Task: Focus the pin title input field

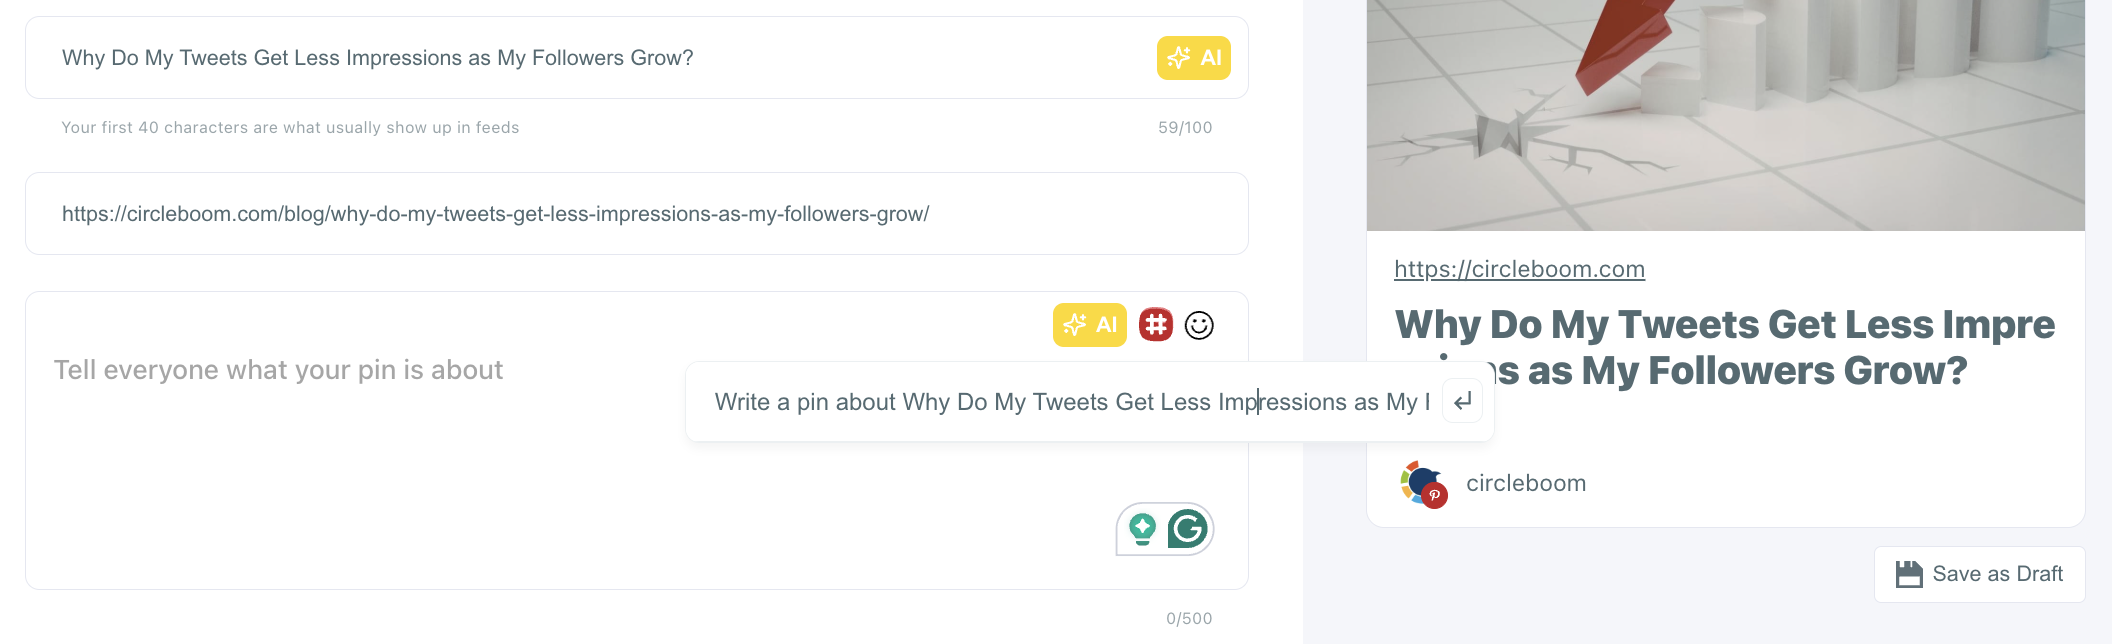Action: (x=600, y=58)
